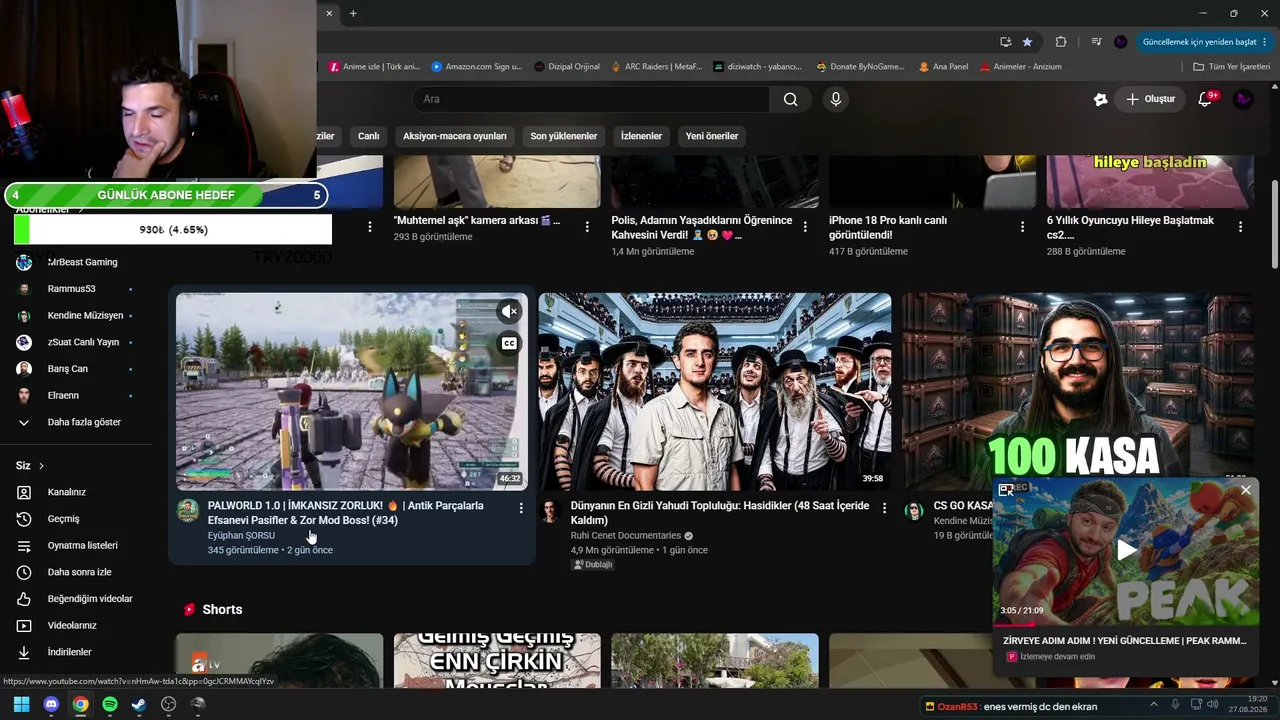This screenshot has height=720, width=1280.
Task: Open Ruhi Cenet Documentaries channel link
Action: [626, 536]
